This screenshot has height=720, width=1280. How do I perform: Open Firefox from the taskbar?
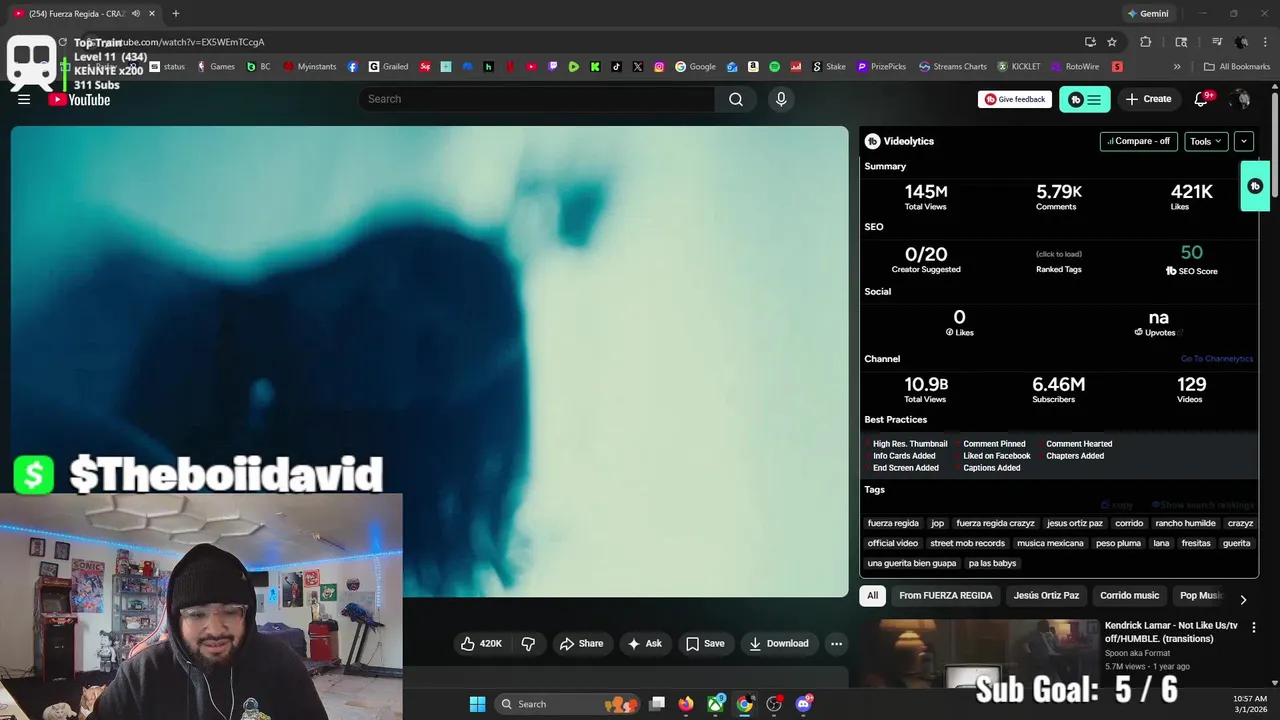[x=685, y=704]
